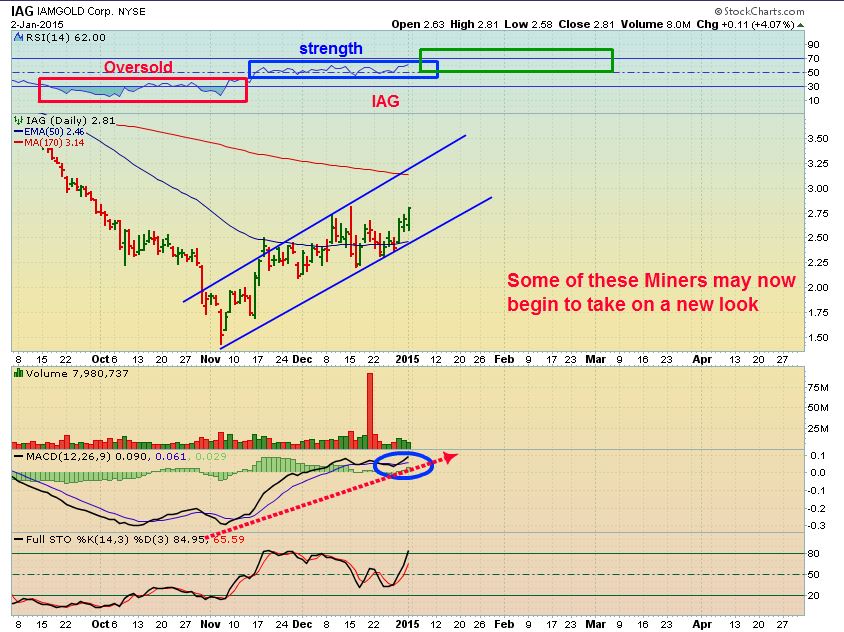
Task: Click the Chg +0.11 (+4.07%) value
Action: (x=745, y=24)
